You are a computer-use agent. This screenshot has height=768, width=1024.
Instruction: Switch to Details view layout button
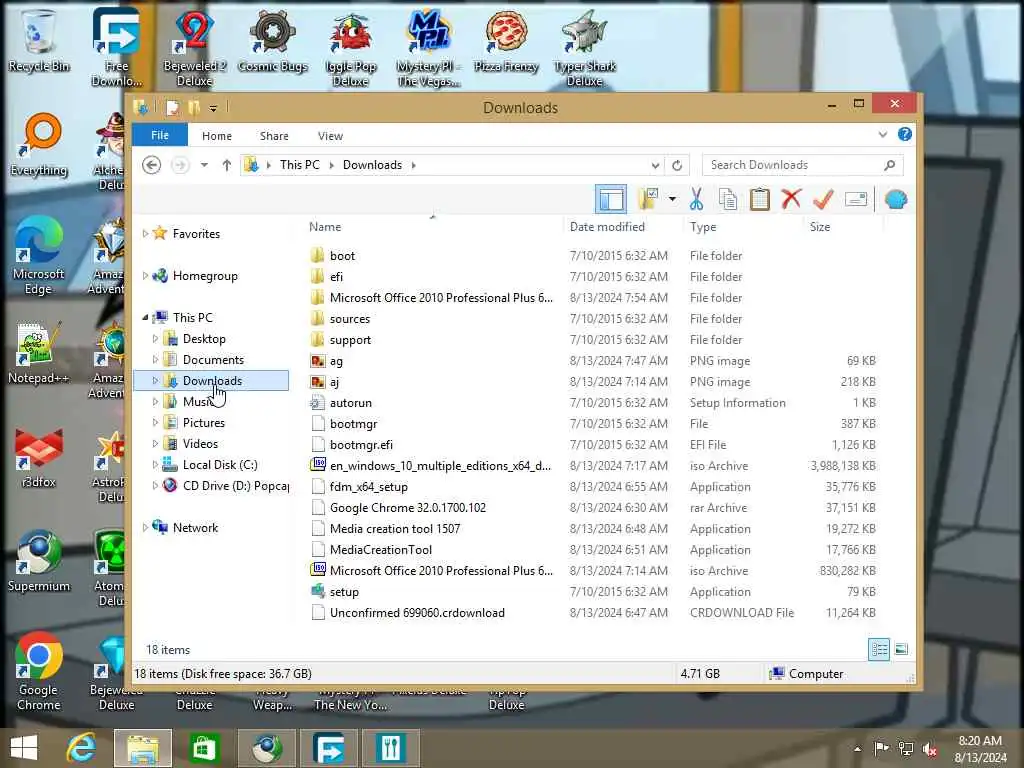click(x=879, y=649)
